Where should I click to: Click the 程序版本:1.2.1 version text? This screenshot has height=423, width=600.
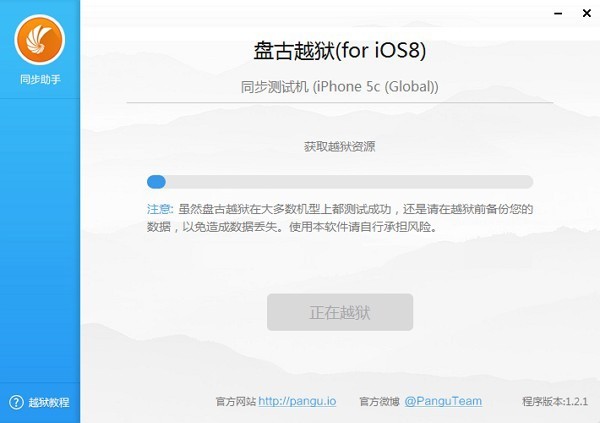[555, 402]
